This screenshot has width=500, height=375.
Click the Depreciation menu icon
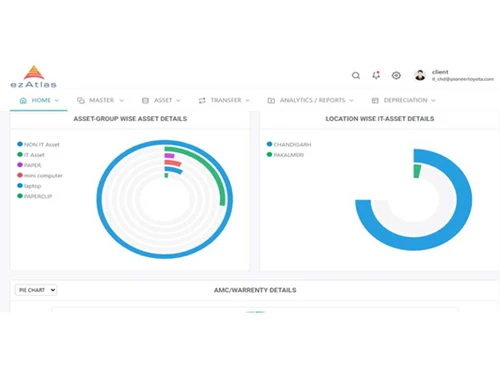pos(375,100)
